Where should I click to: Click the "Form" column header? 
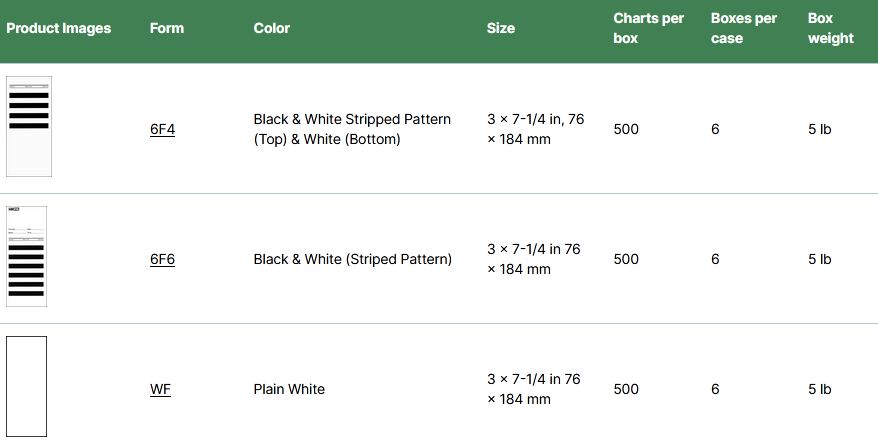167,28
